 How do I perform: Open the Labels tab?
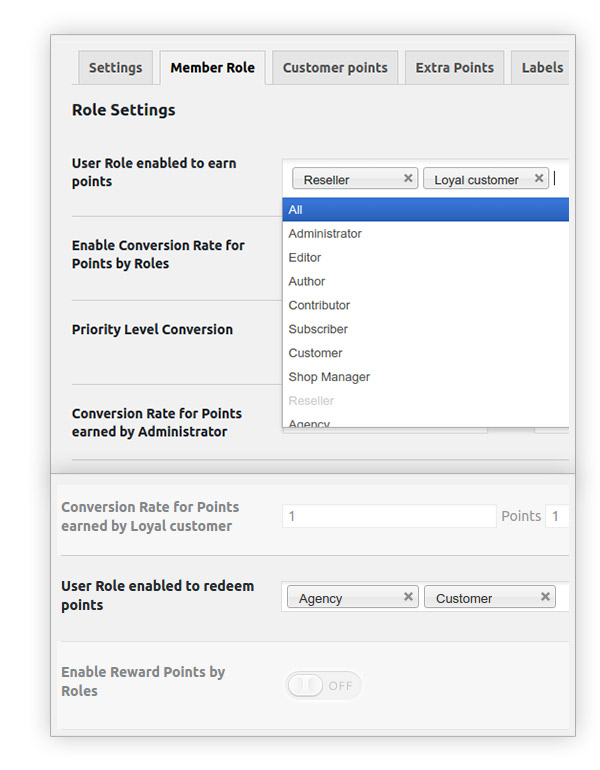tap(540, 68)
